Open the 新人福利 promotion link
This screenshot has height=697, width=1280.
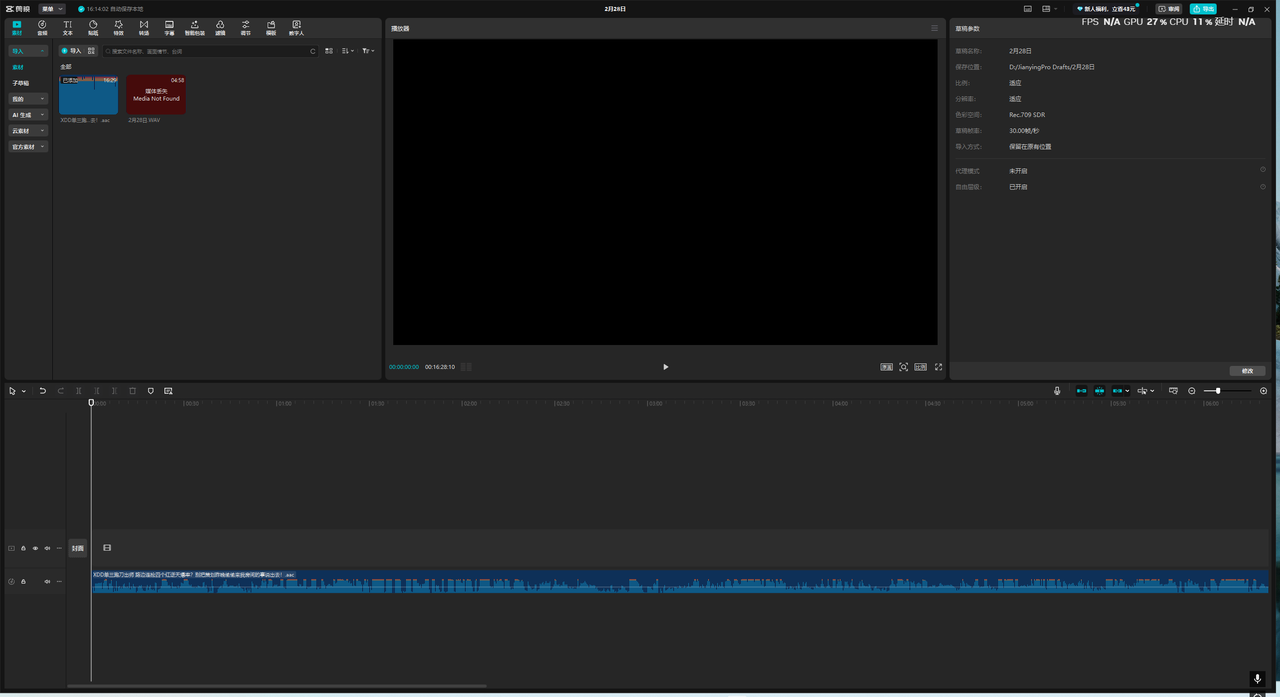coord(1106,9)
